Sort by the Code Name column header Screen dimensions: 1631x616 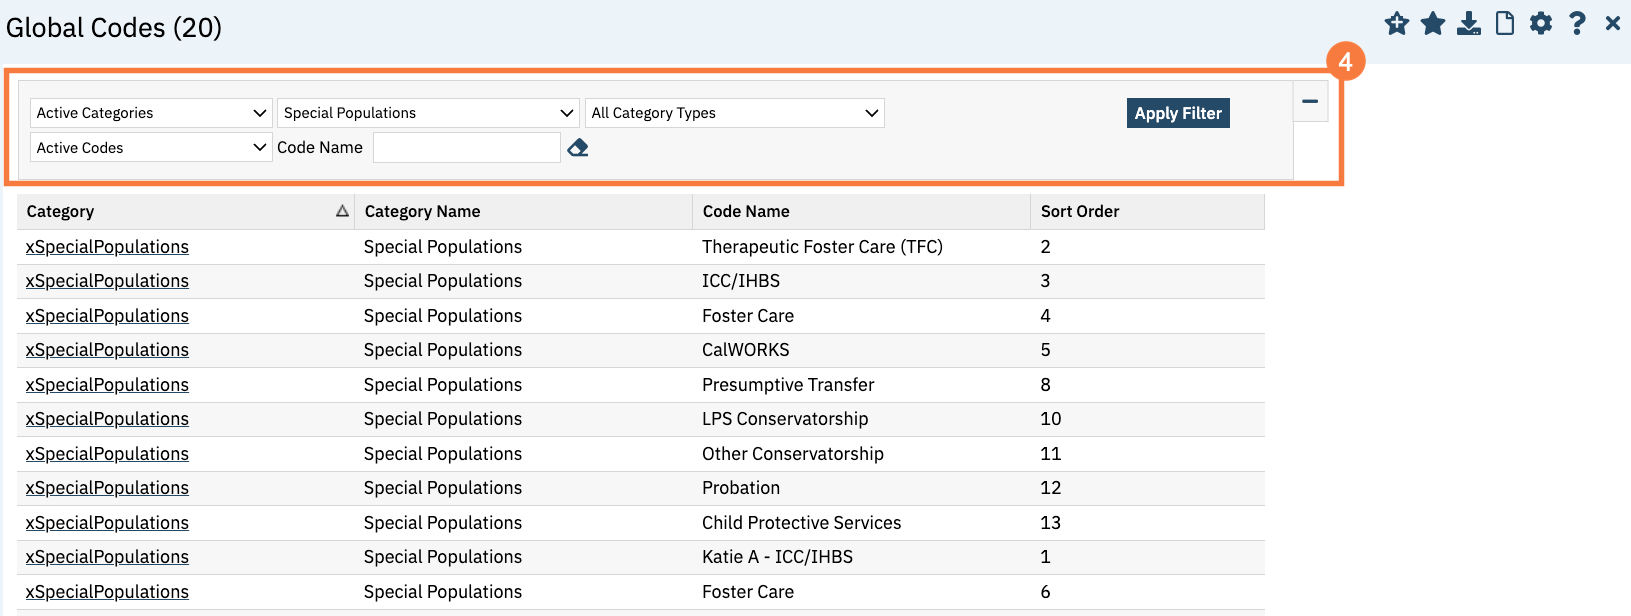tap(746, 212)
